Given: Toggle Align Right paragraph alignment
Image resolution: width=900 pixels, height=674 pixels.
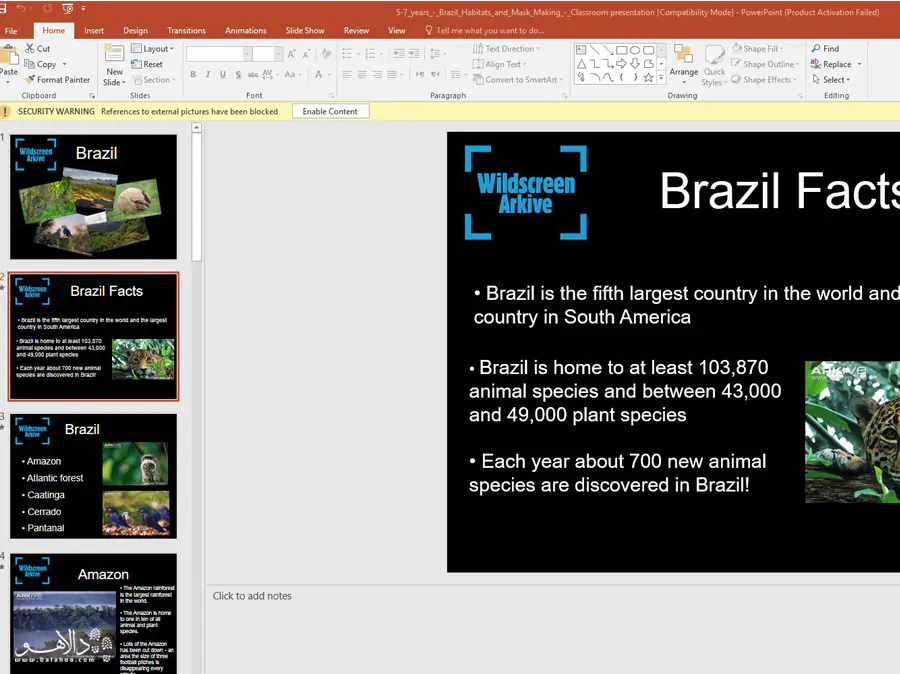Looking at the screenshot, I should [377, 74].
